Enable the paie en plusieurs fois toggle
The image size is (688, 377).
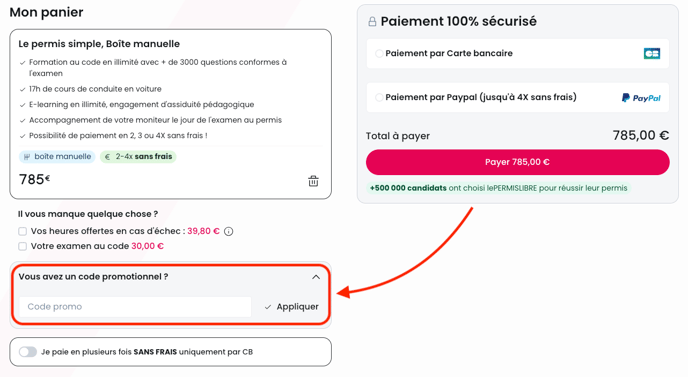click(x=28, y=352)
